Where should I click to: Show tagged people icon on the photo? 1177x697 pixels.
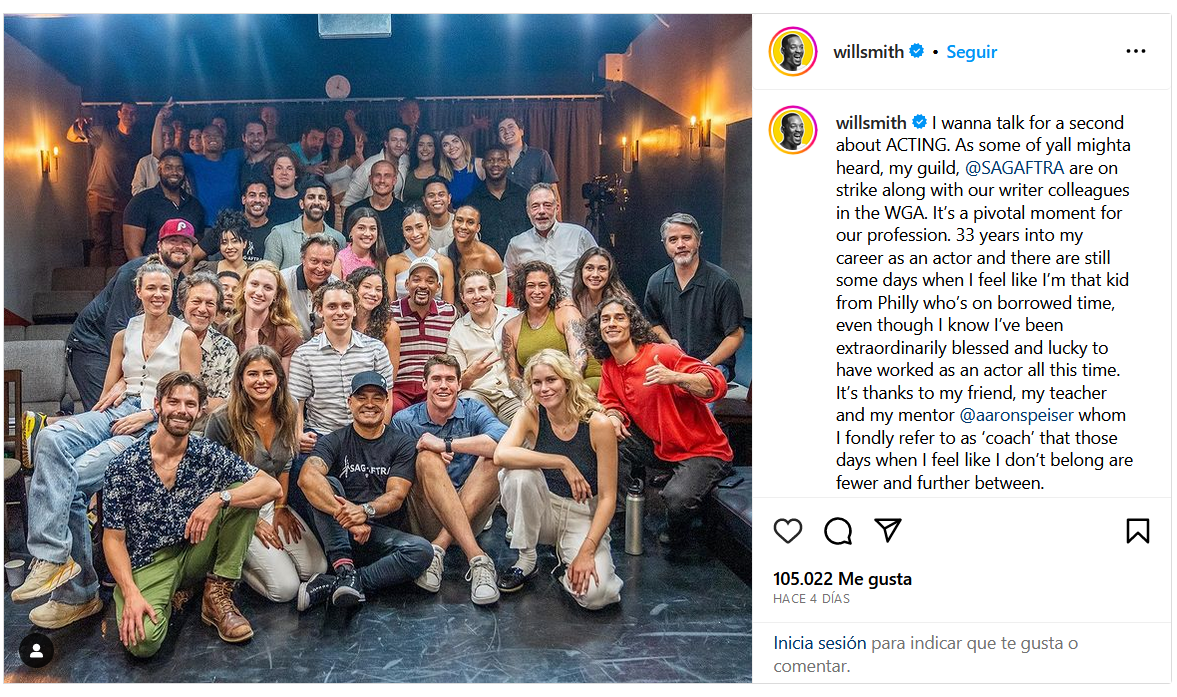(x=36, y=650)
